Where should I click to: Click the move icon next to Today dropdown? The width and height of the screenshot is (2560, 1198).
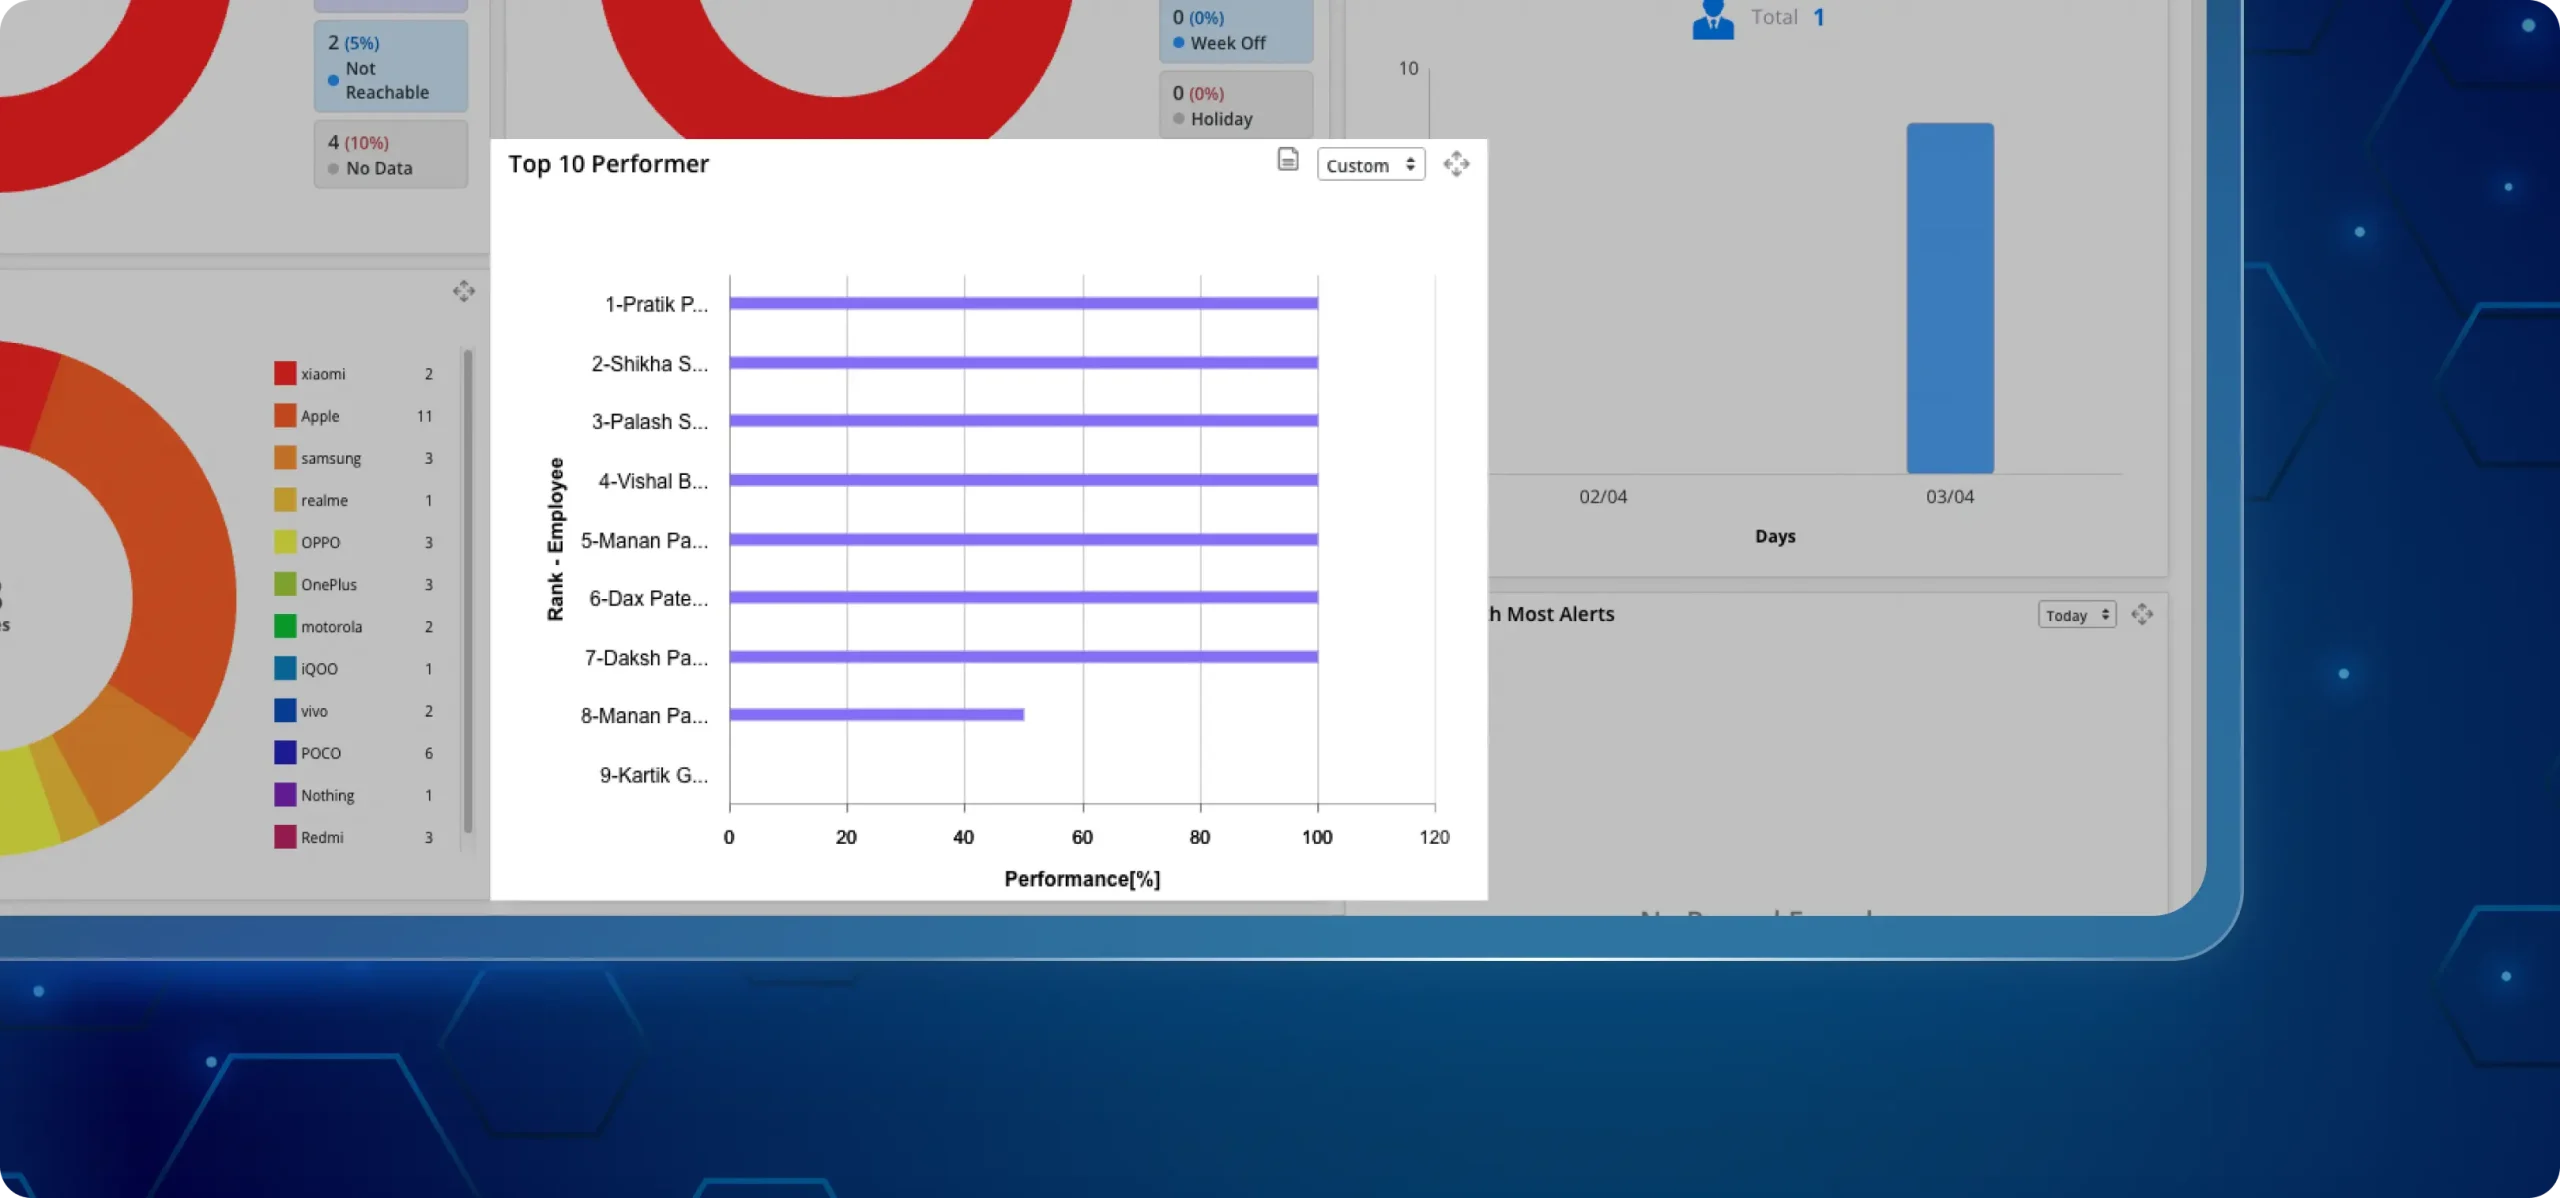point(2142,614)
